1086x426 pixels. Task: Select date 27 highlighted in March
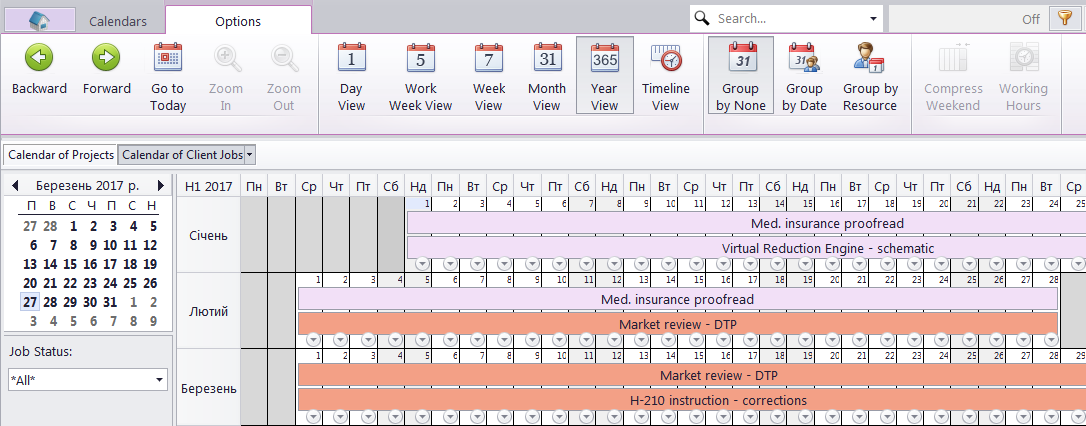click(x=30, y=302)
